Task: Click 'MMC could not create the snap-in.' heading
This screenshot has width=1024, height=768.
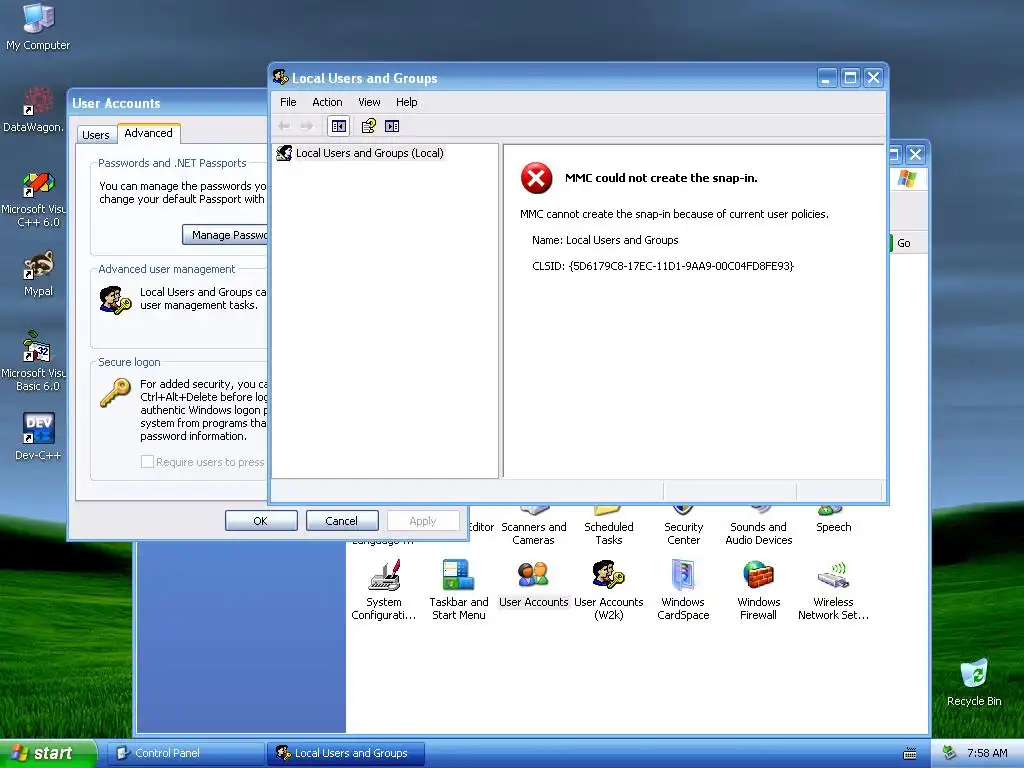Action: [x=661, y=178]
